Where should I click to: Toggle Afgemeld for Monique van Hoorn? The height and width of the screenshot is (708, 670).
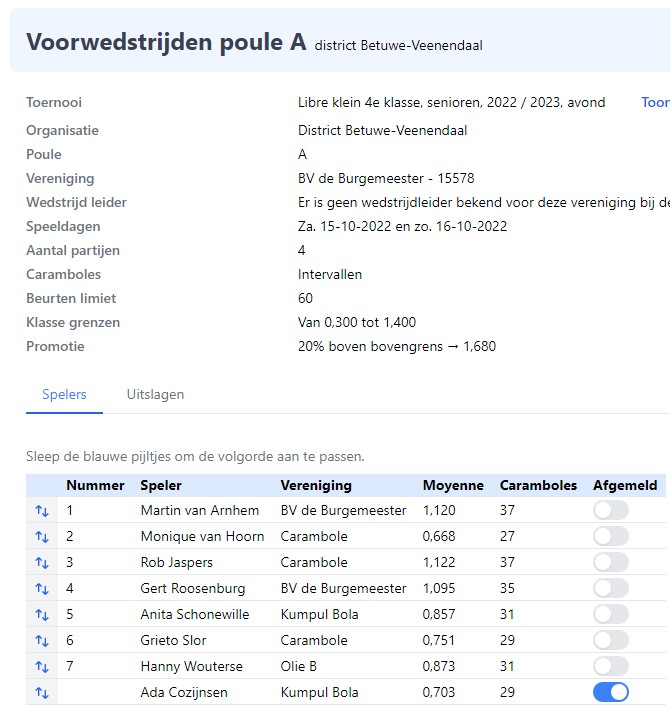click(x=611, y=536)
